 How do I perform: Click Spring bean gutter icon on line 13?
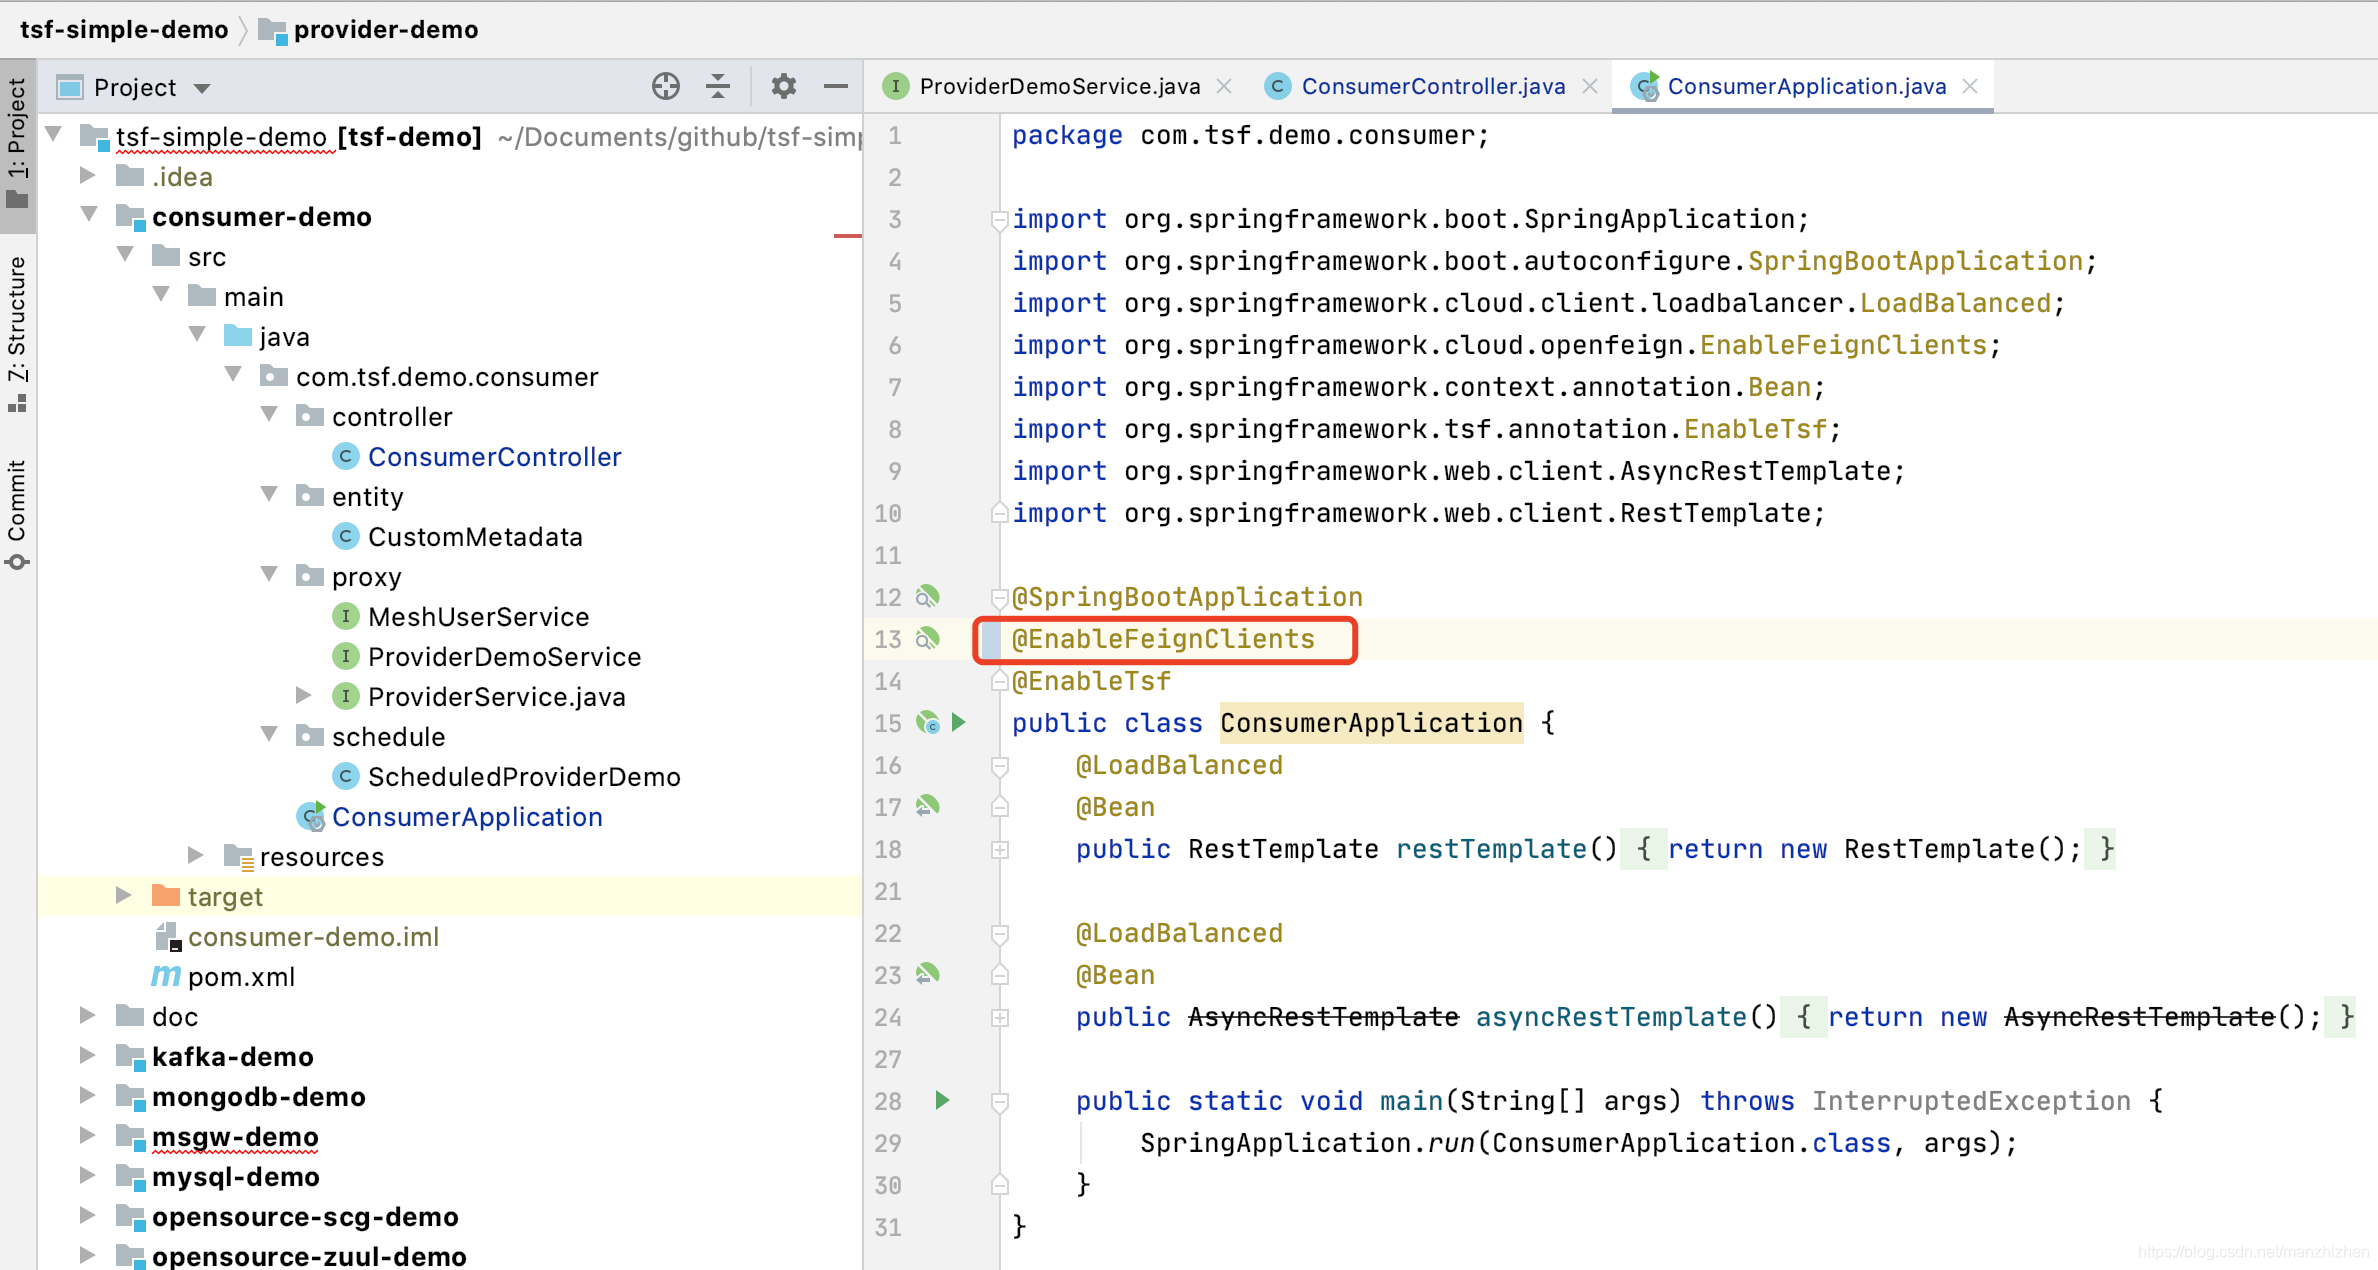coord(928,638)
